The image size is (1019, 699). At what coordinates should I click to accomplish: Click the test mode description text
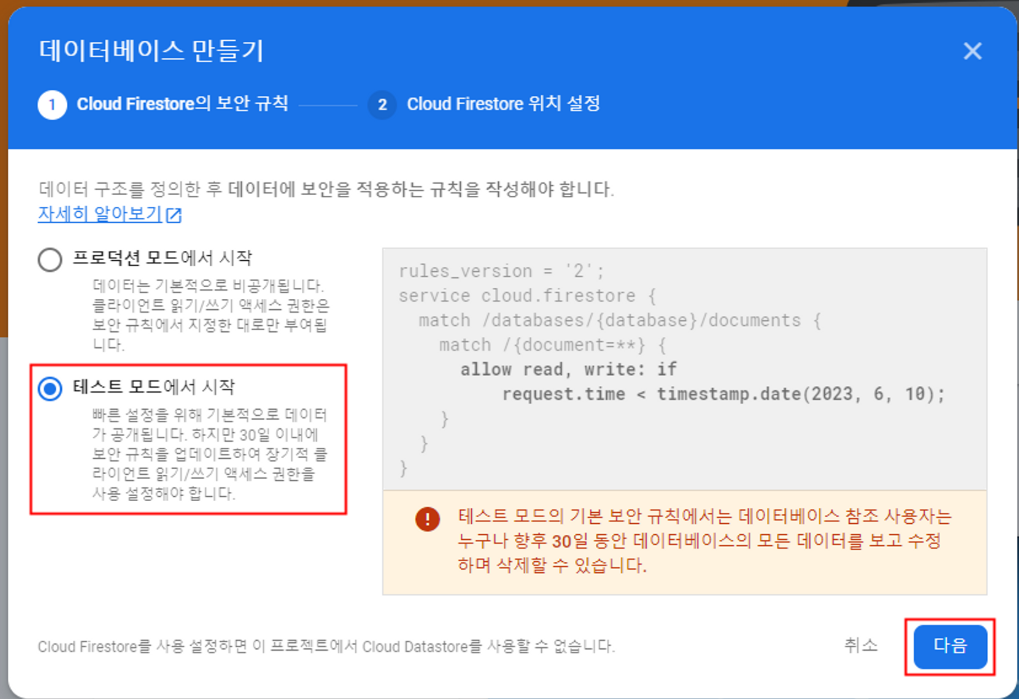[209, 454]
